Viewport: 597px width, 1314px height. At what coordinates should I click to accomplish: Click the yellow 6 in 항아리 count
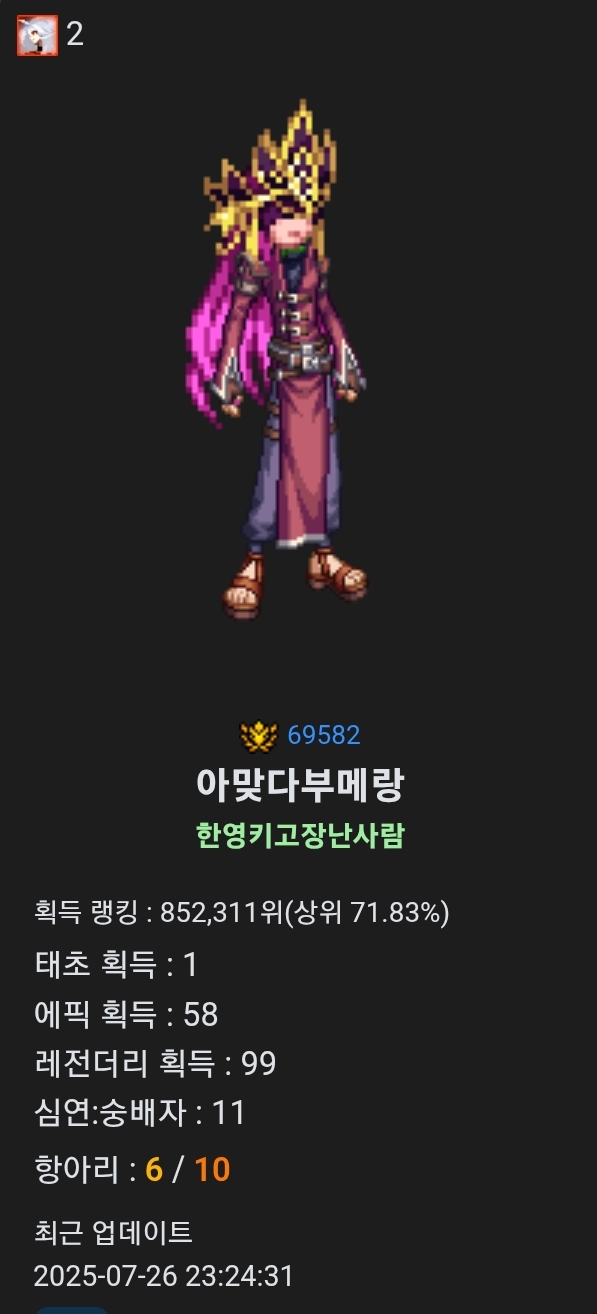(154, 1169)
